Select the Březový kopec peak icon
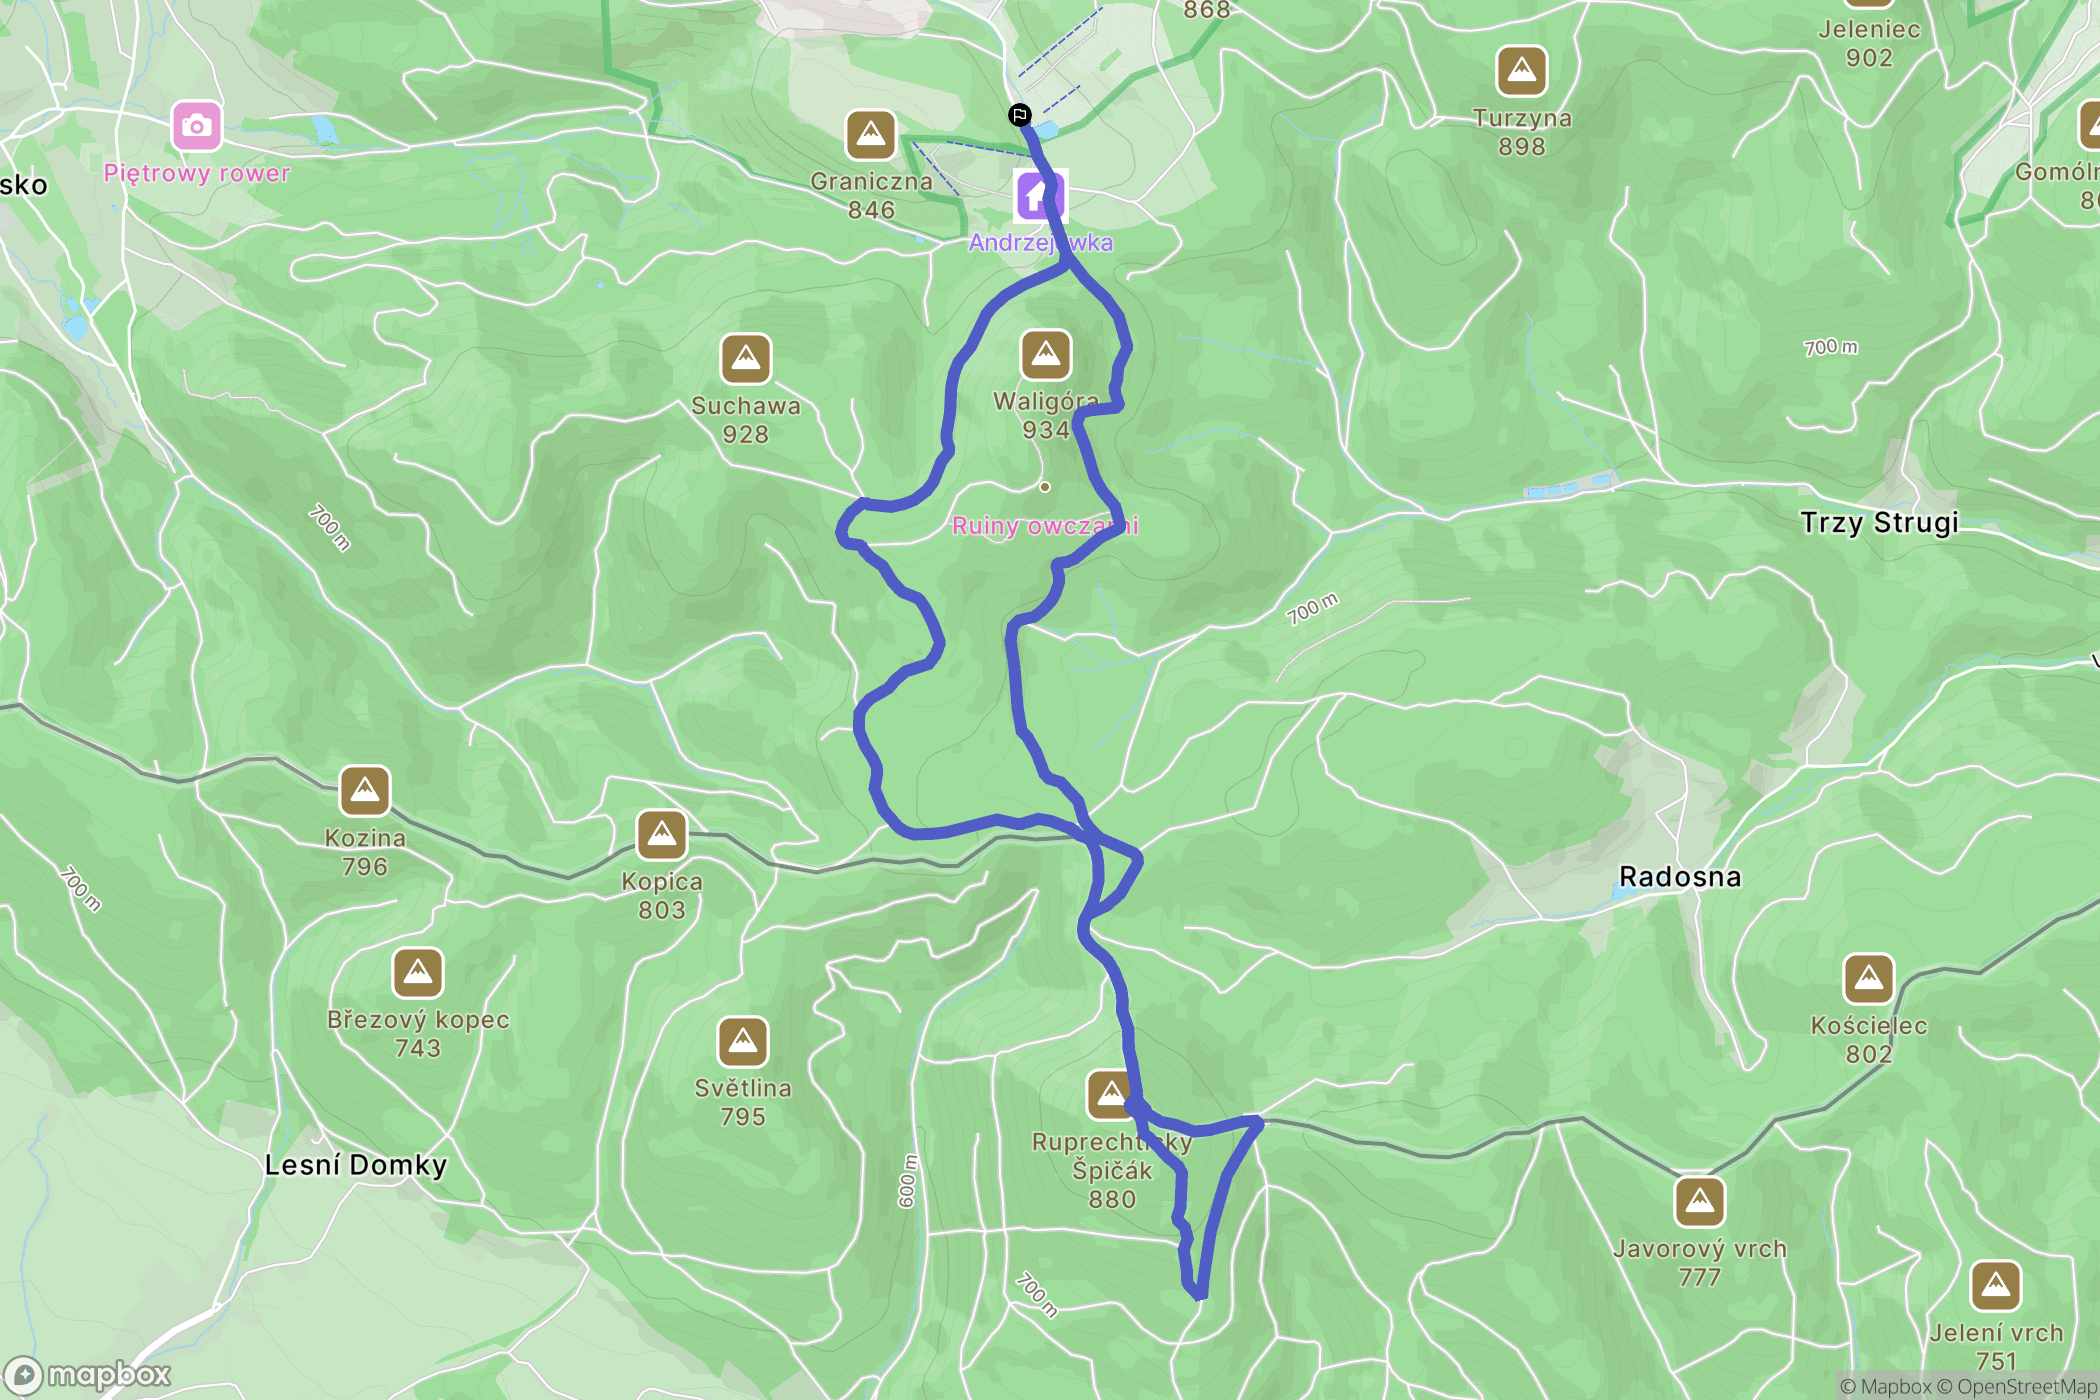Viewport: 2100px width, 1400px height. pos(418,973)
